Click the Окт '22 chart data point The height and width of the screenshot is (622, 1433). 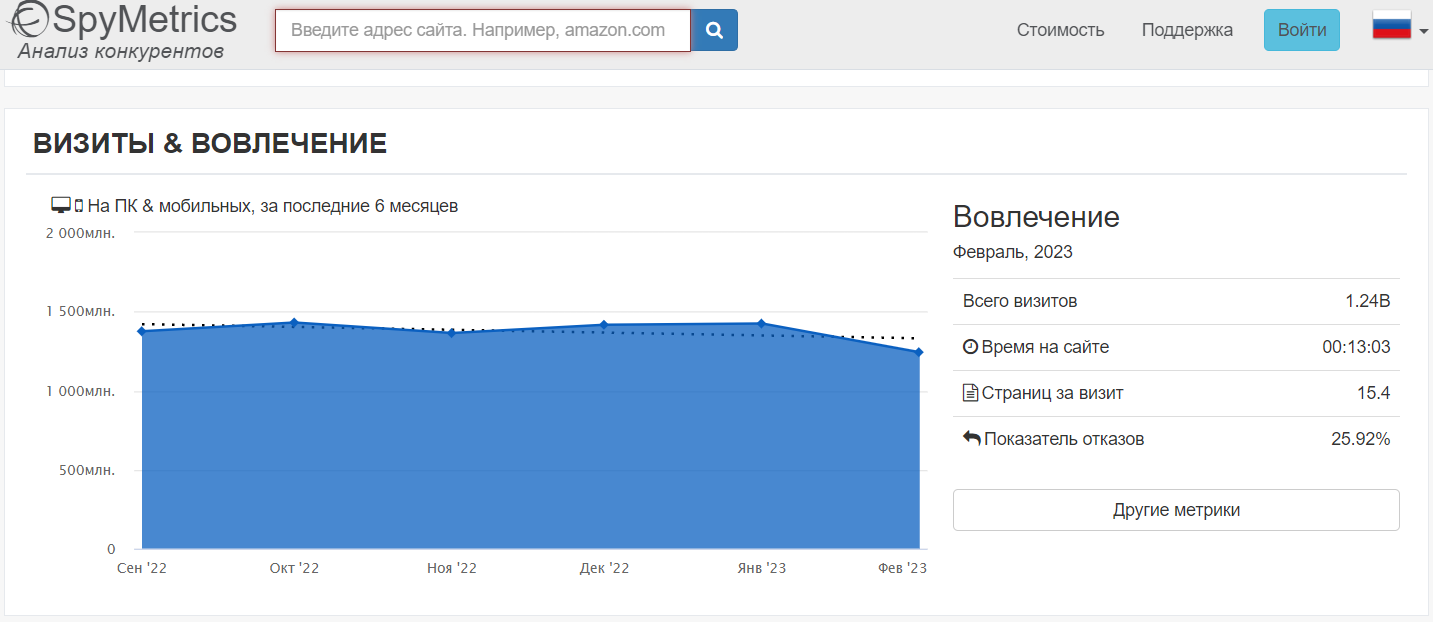pos(294,322)
